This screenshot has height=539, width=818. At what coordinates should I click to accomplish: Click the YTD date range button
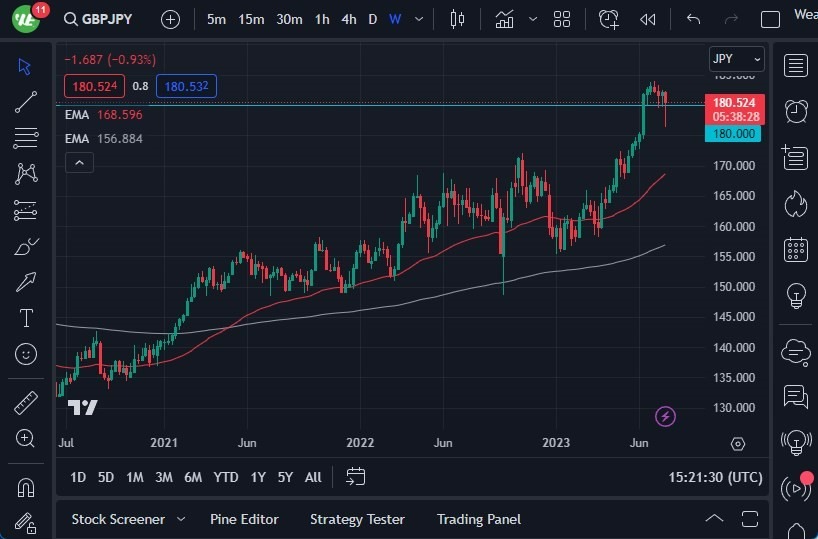click(226, 477)
